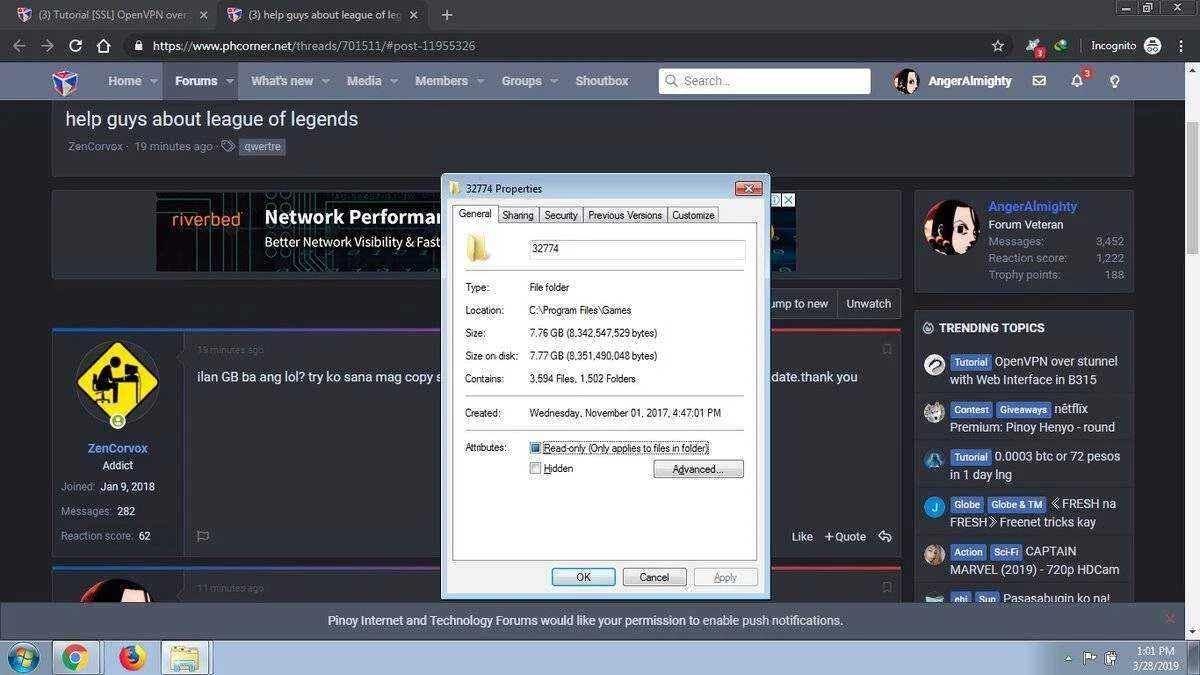The image size is (1200, 675).
Task: Open the Shoutbox nav item
Action: 602,81
